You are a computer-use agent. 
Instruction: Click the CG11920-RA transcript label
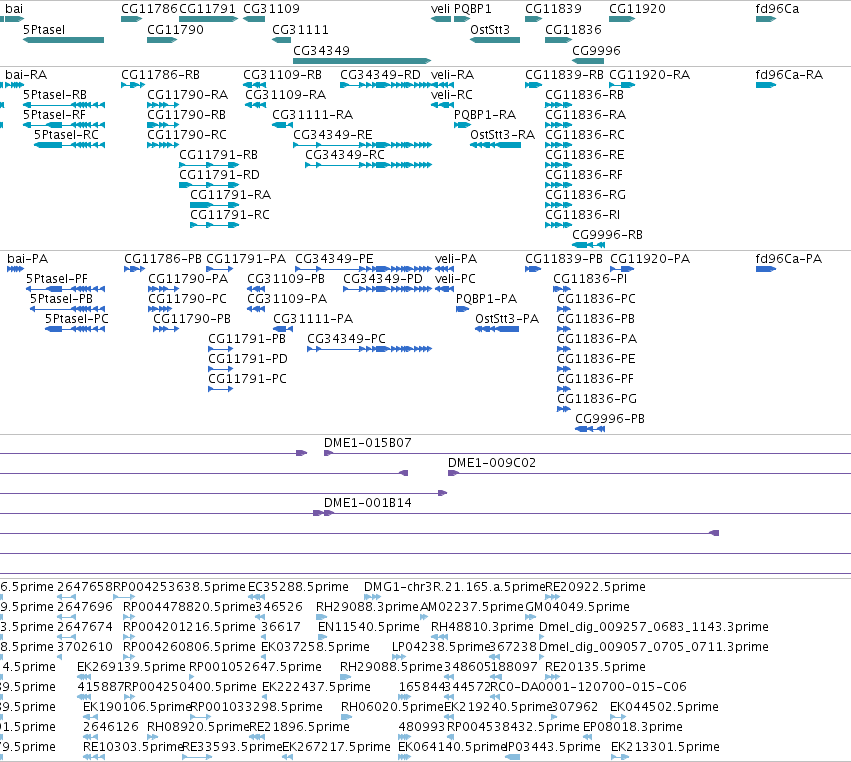click(x=649, y=75)
